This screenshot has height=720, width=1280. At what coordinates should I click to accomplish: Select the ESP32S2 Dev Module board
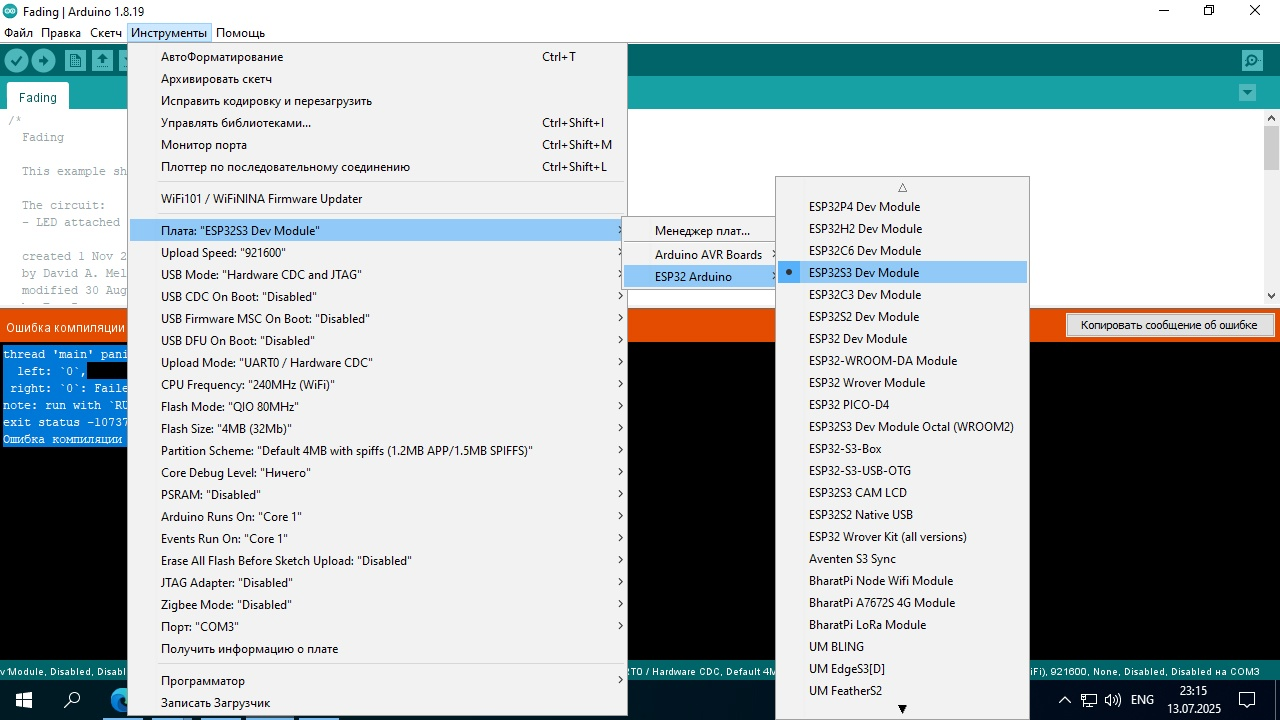click(x=902, y=317)
